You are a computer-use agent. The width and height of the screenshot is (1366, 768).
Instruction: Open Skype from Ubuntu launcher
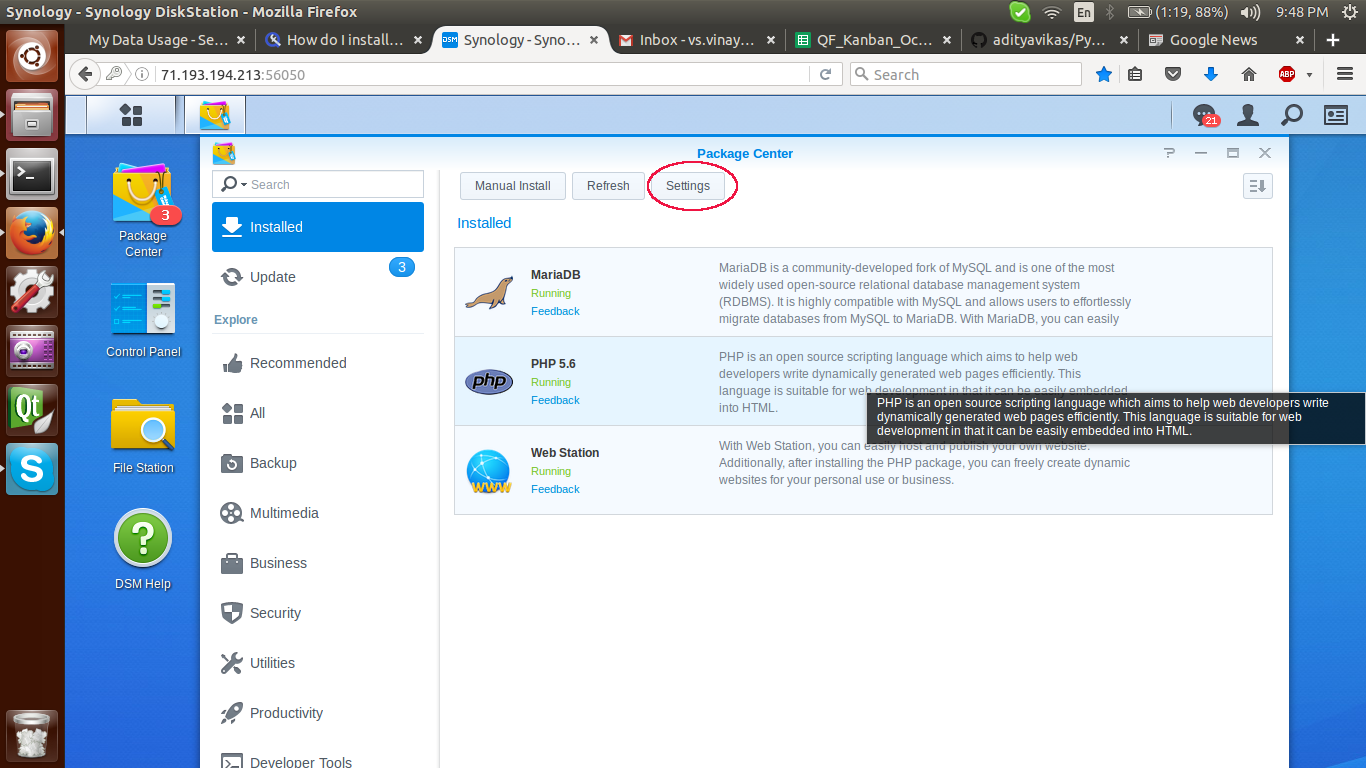[32, 468]
